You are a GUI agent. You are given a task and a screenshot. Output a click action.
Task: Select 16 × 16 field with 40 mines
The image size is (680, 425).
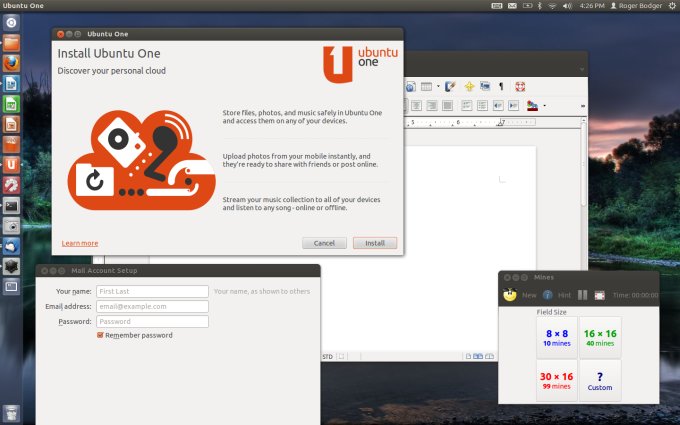[x=600, y=338]
